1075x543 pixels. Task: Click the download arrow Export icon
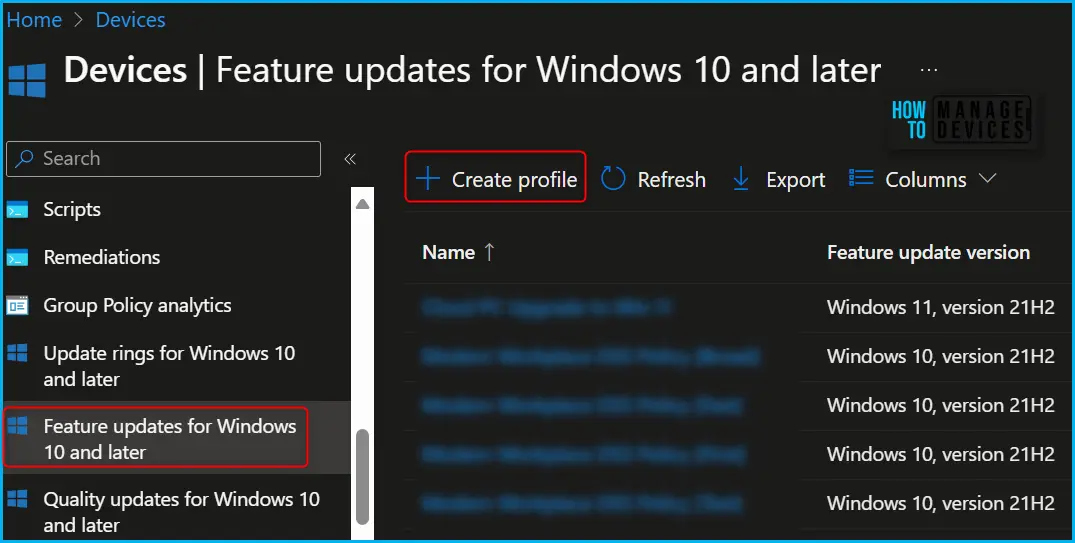click(x=741, y=180)
